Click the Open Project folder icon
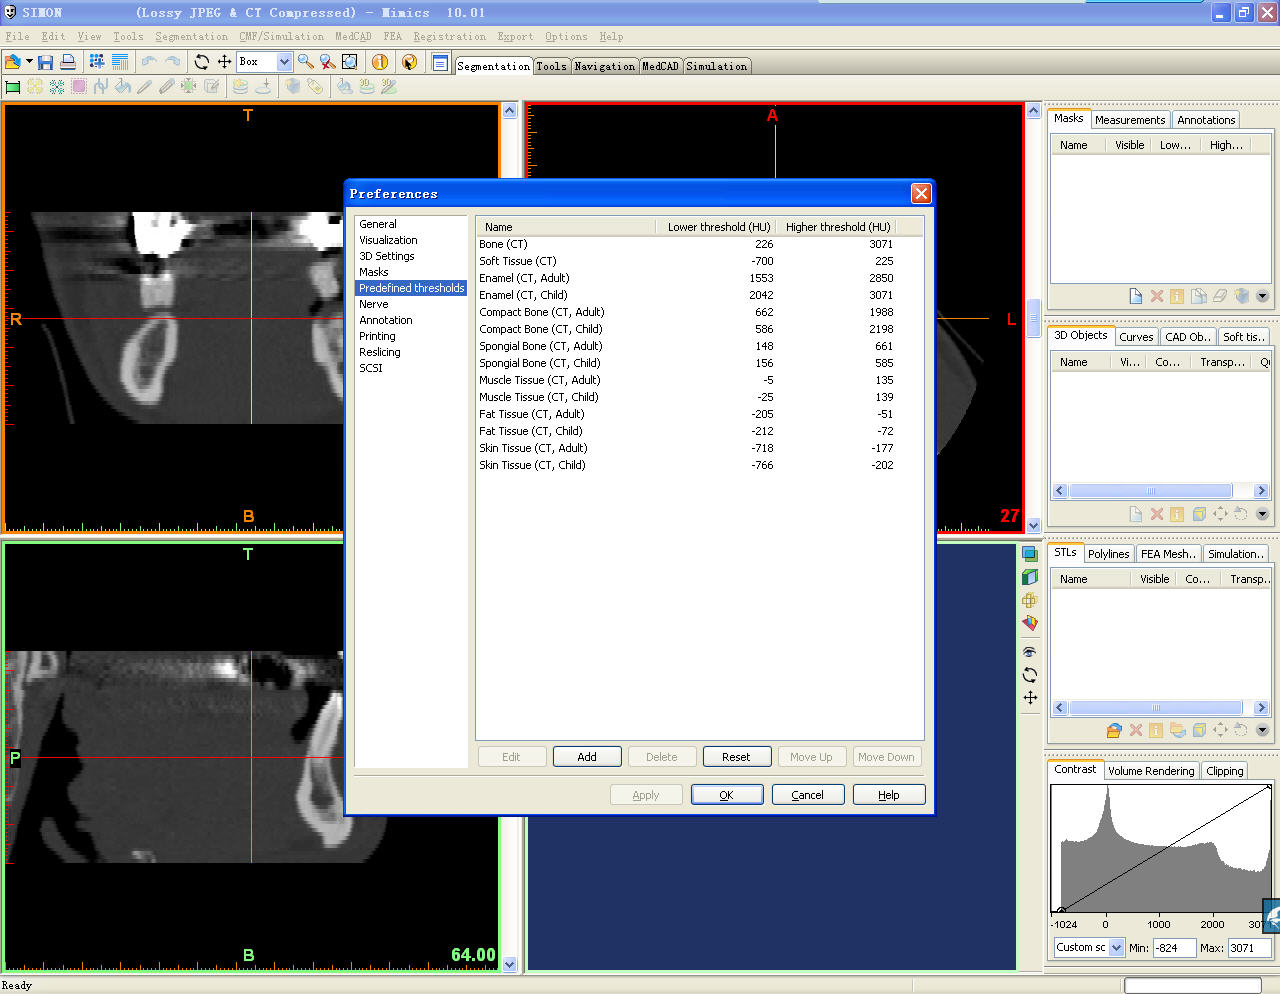The image size is (1280, 994). 13,62
